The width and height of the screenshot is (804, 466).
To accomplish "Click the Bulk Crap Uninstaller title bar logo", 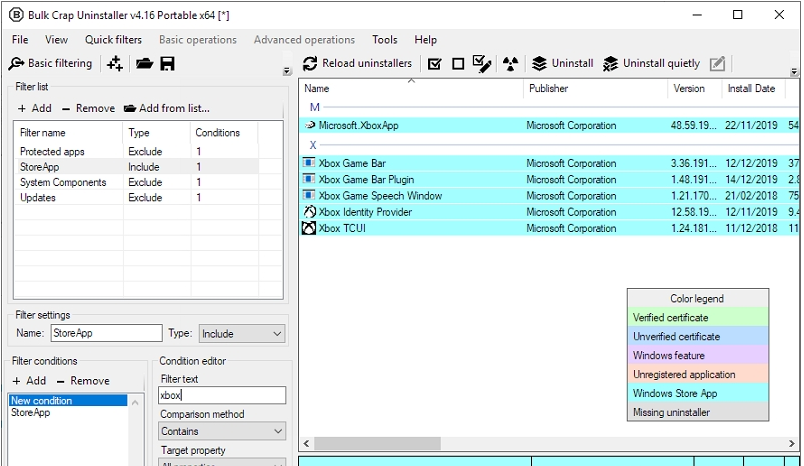I will pyautogui.click(x=16, y=15).
